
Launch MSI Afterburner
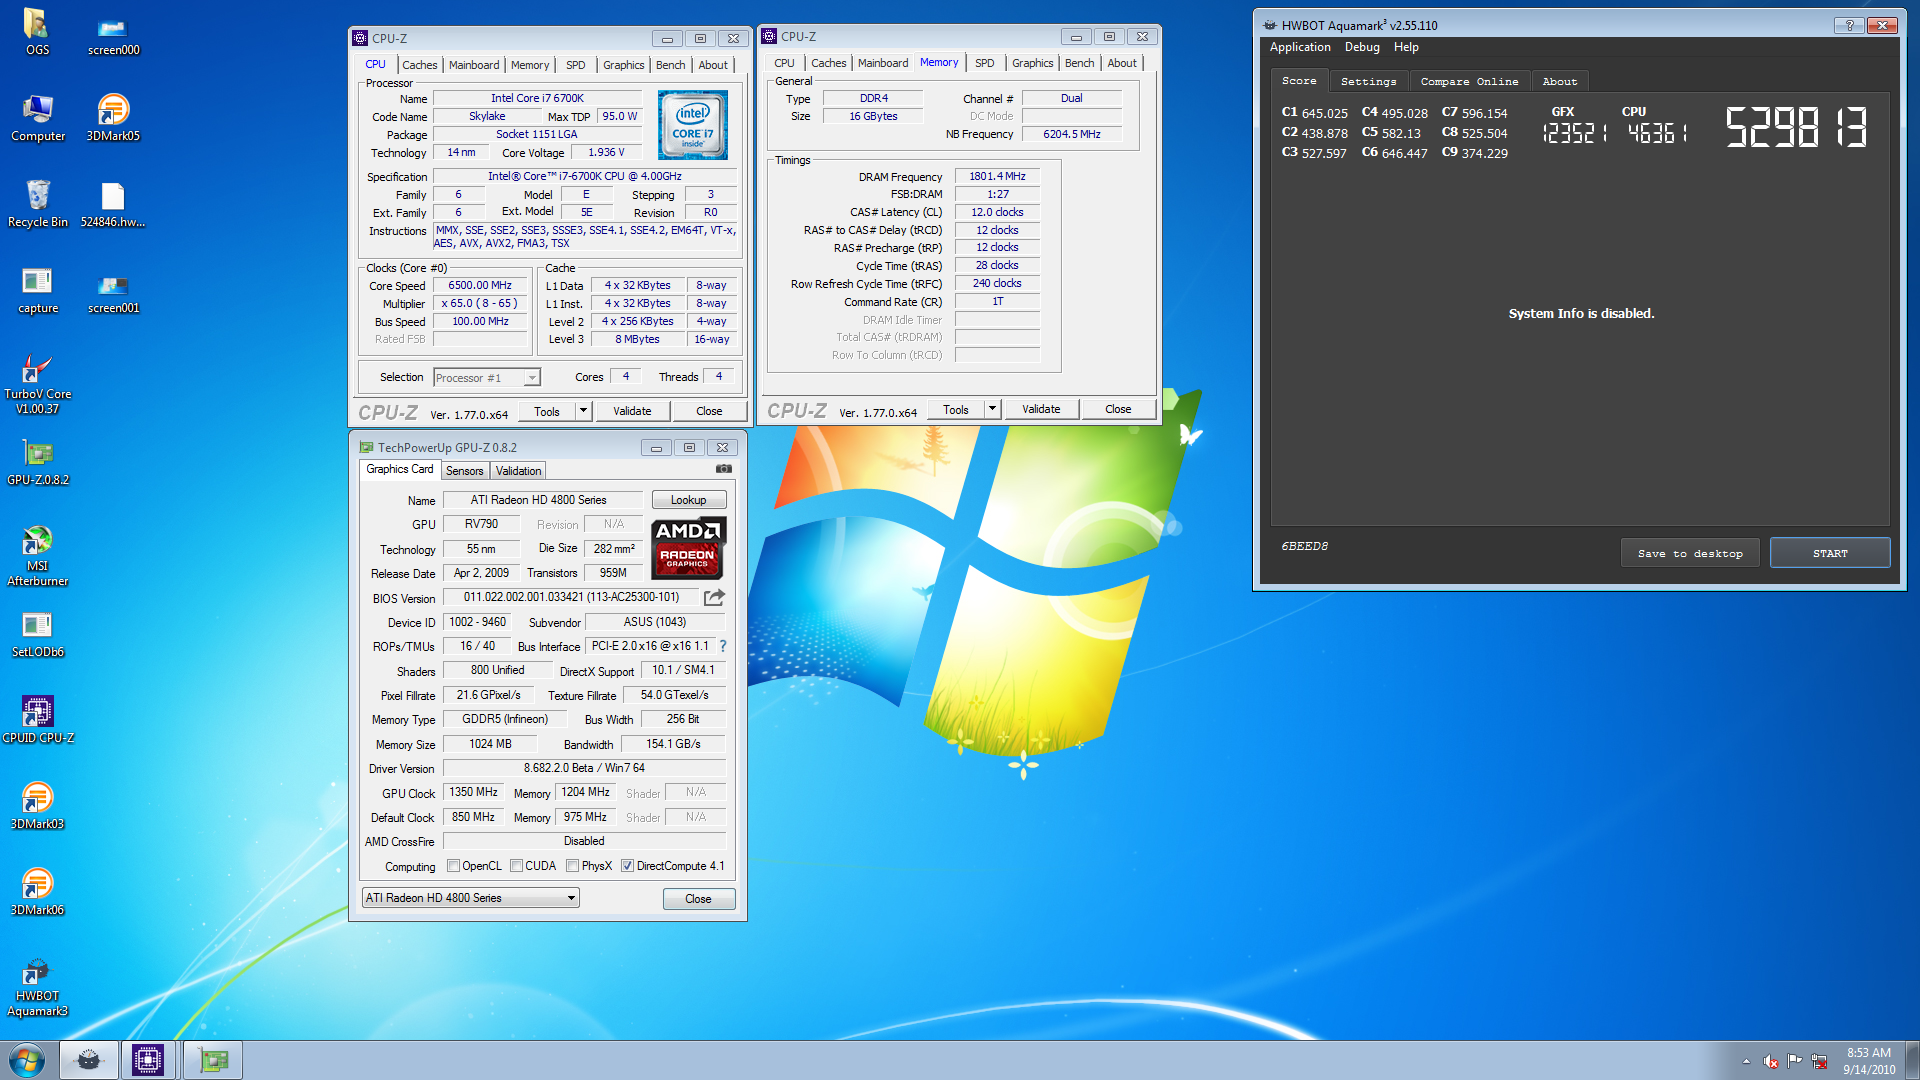click(x=37, y=556)
